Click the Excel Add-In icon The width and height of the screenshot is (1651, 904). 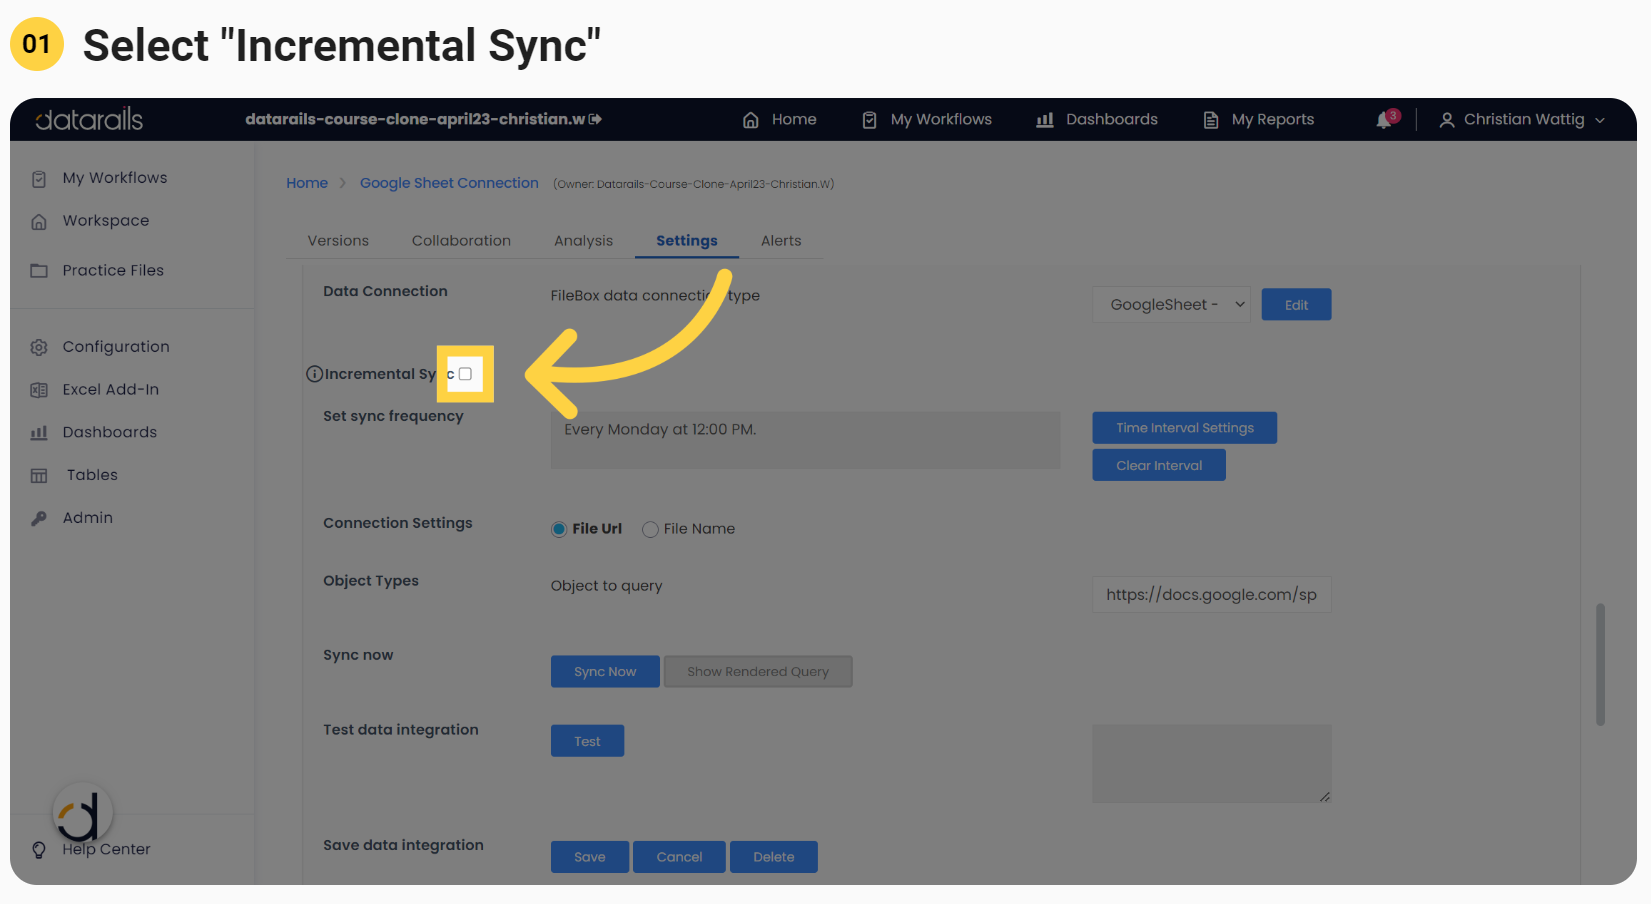[39, 390]
